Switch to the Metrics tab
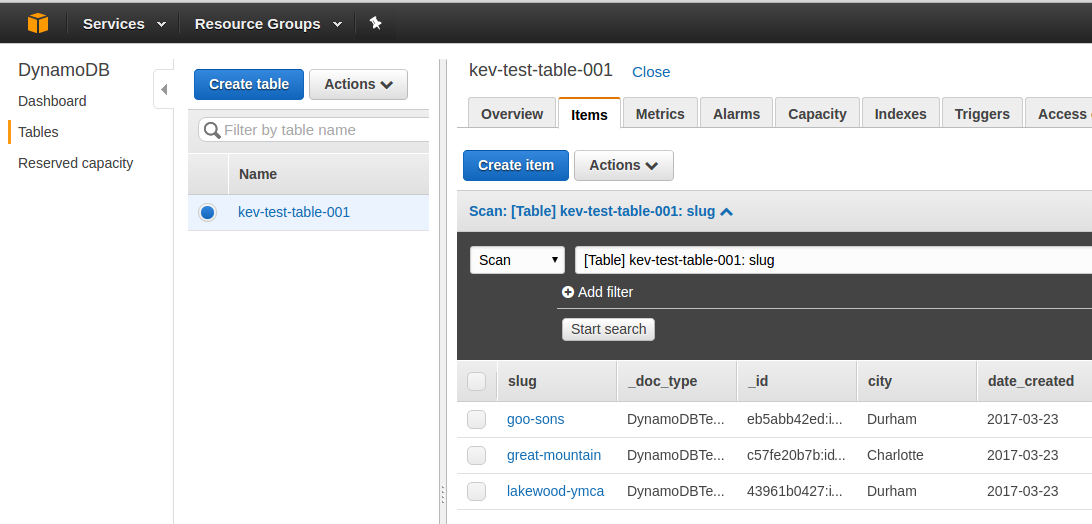 coord(660,114)
